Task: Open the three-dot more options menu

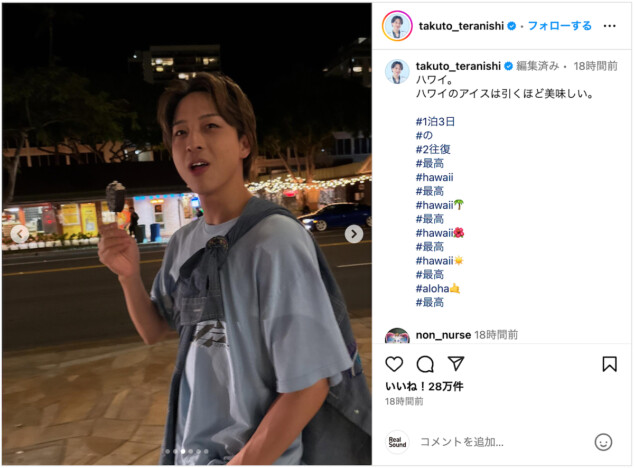Action: [x=609, y=26]
